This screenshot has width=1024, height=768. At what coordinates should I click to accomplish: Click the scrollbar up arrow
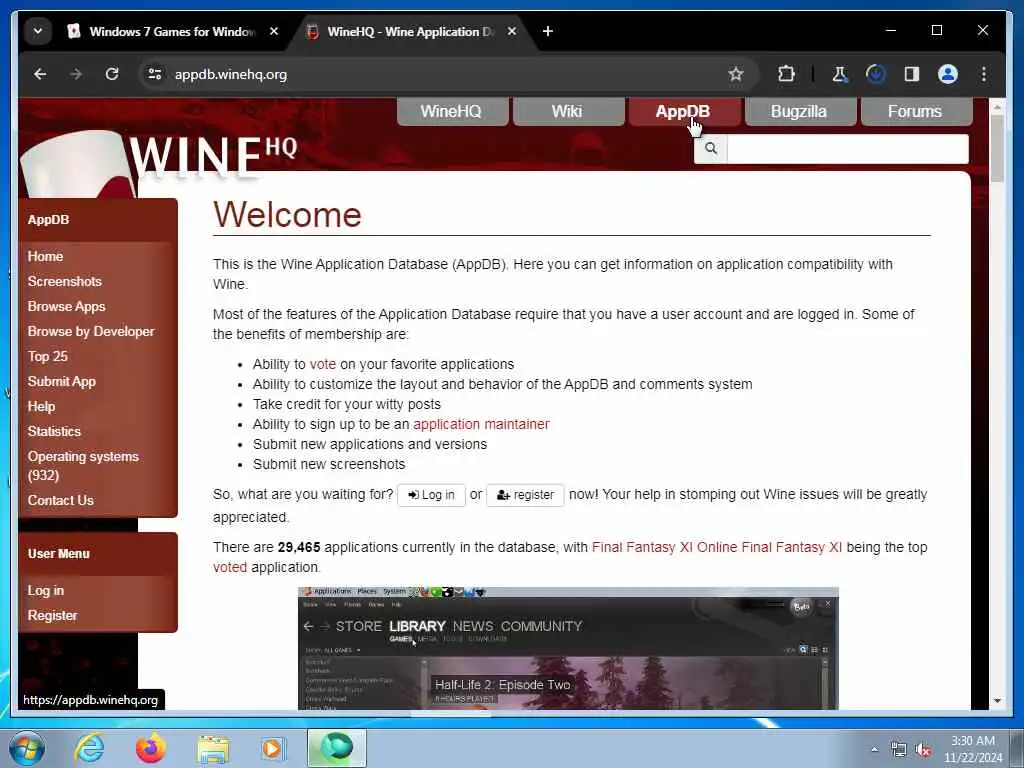(x=997, y=105)
